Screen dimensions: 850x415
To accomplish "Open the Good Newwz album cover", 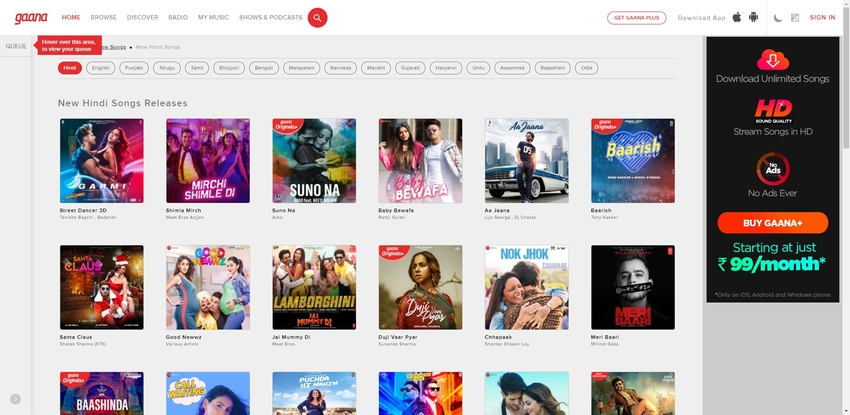I will click(208, 287).
